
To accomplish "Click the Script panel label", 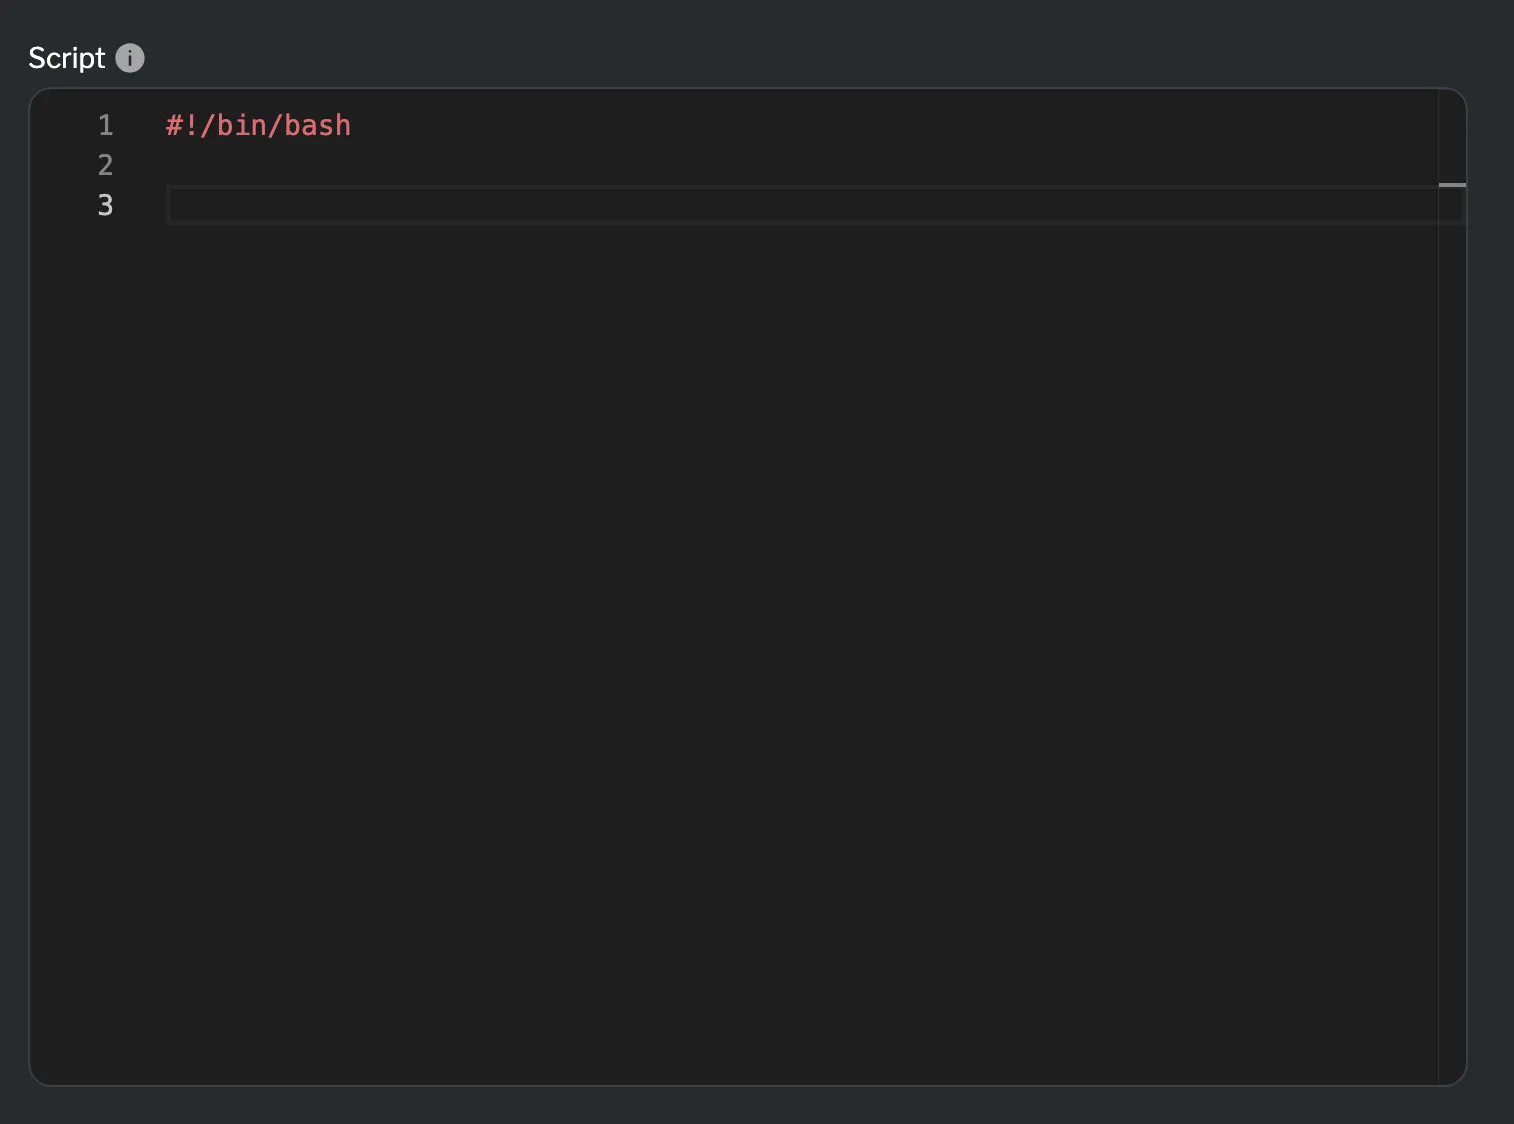I will click(x=66, y=58).
